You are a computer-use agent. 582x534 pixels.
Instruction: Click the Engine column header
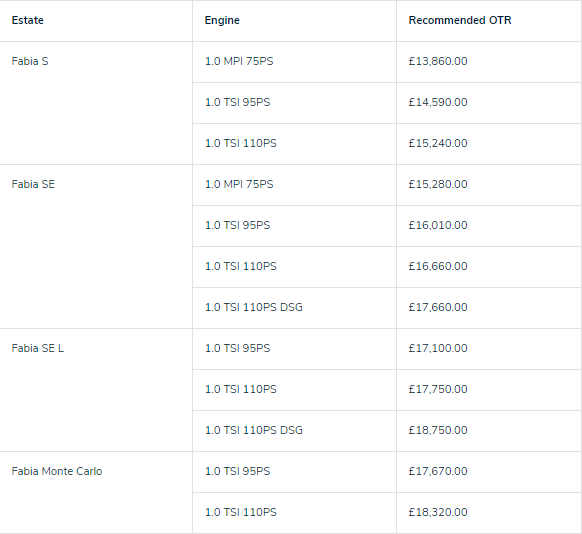pyautogui.click(x=222, y=20)
